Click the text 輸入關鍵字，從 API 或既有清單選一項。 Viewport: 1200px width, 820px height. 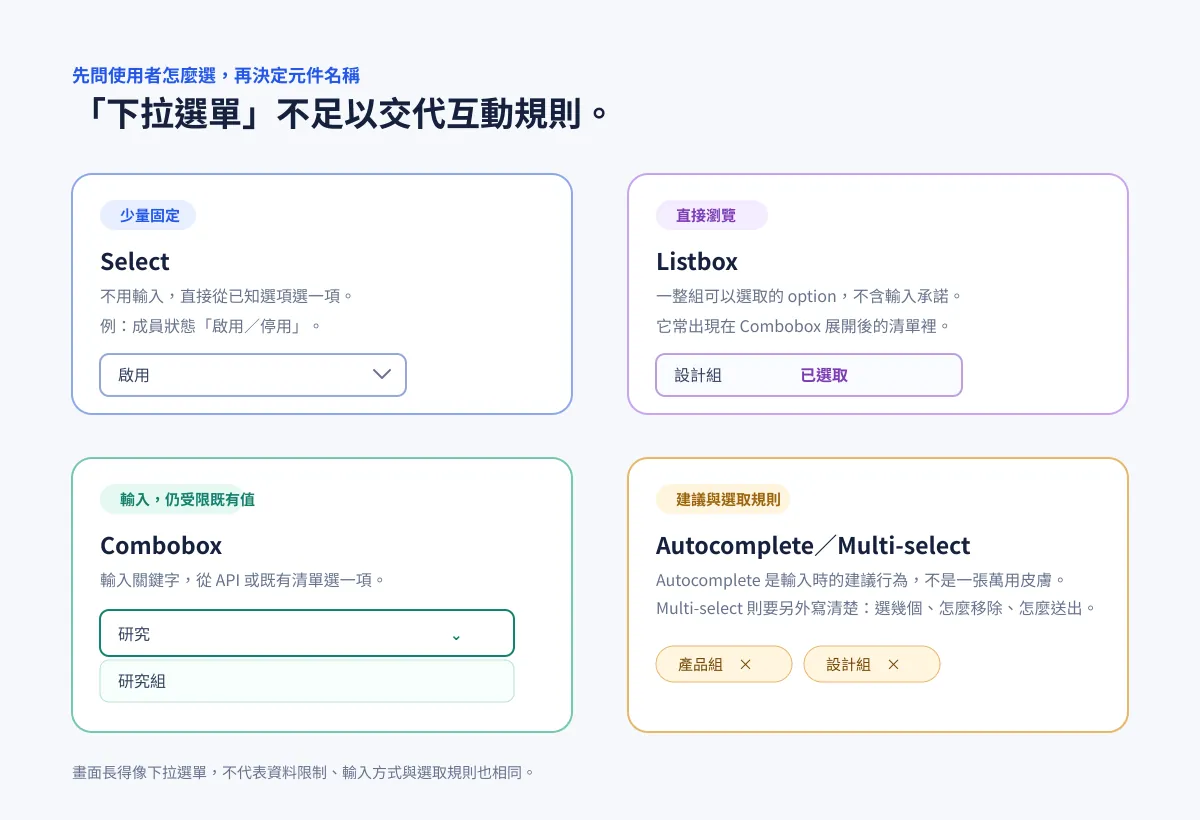click(243, 580)
